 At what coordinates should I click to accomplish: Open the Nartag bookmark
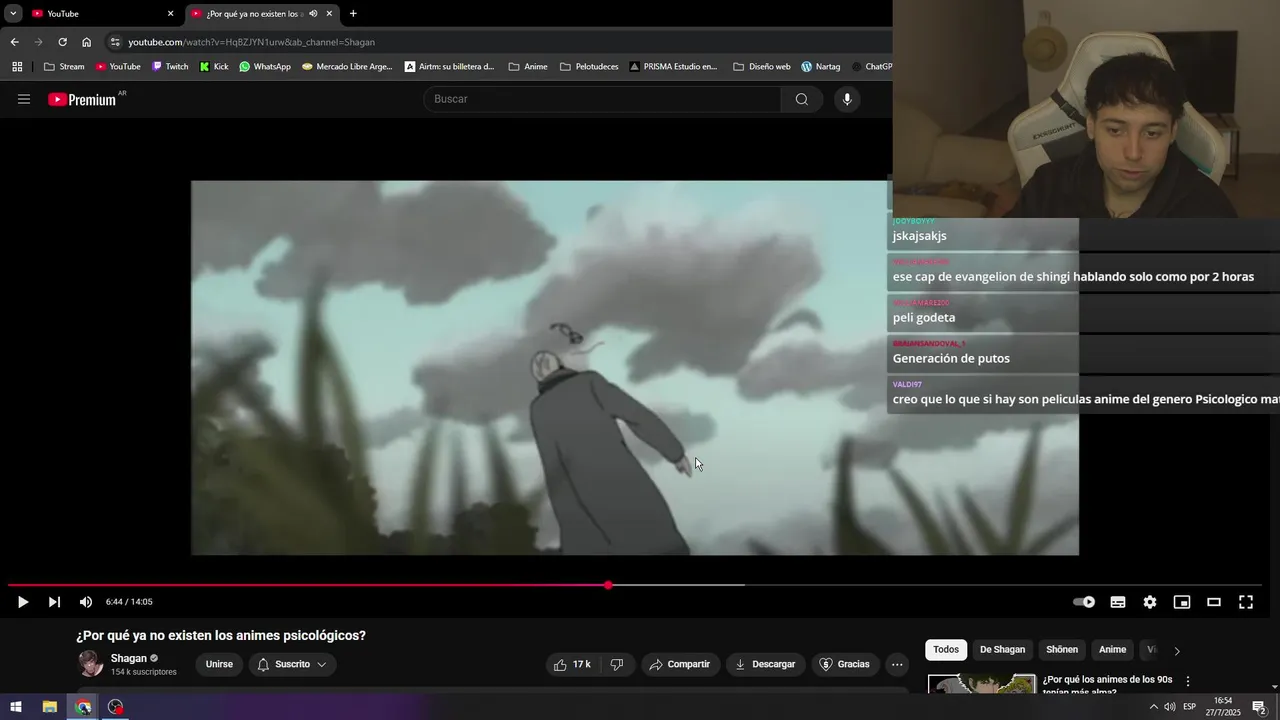coord(821,67)
